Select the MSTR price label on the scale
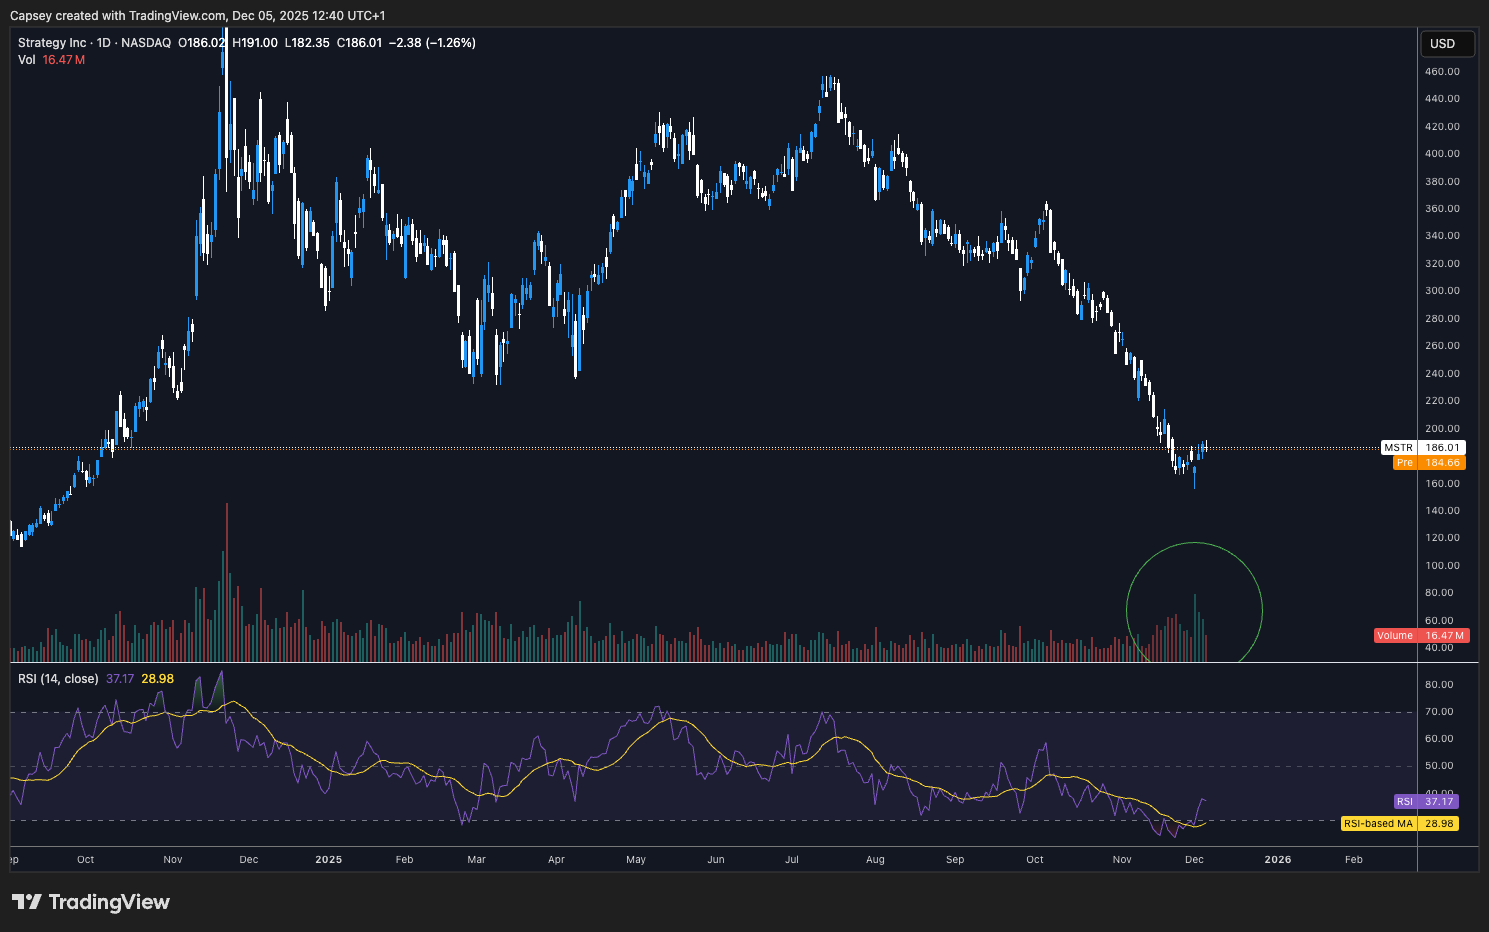This screenshot has height=932, width=1489. click(x=1426, y=447)
